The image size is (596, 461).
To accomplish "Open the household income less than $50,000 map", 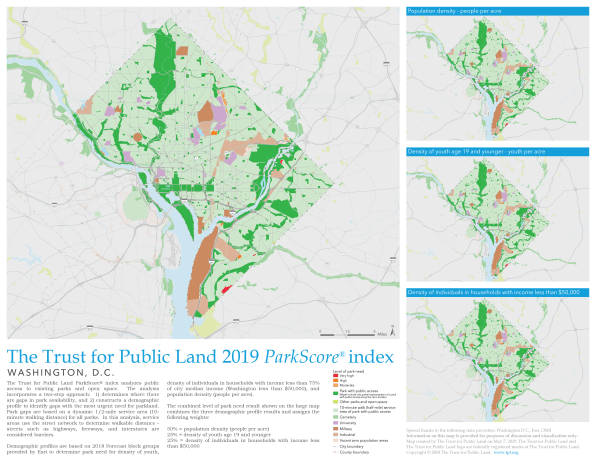I will coord(498,360).
